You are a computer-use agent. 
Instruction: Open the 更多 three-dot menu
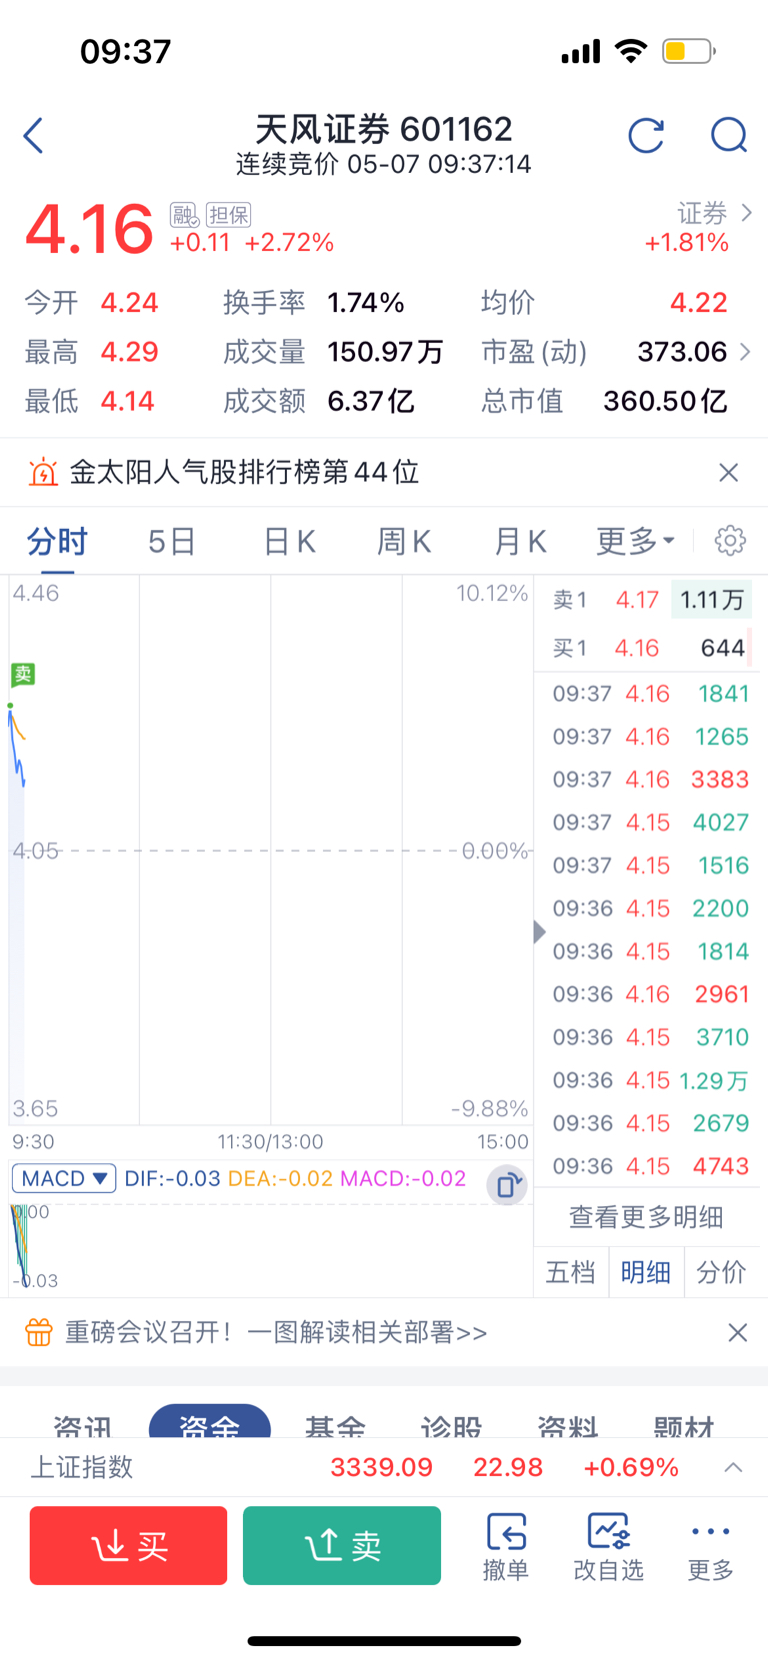[x=711, y=1546]
